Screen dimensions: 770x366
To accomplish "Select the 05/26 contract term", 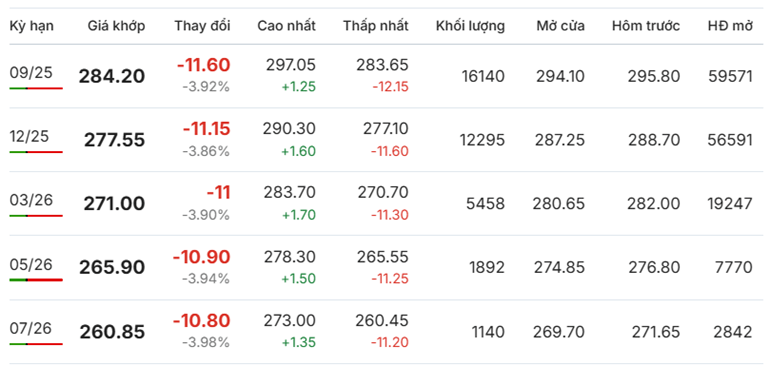I will [x=31, y=264].
